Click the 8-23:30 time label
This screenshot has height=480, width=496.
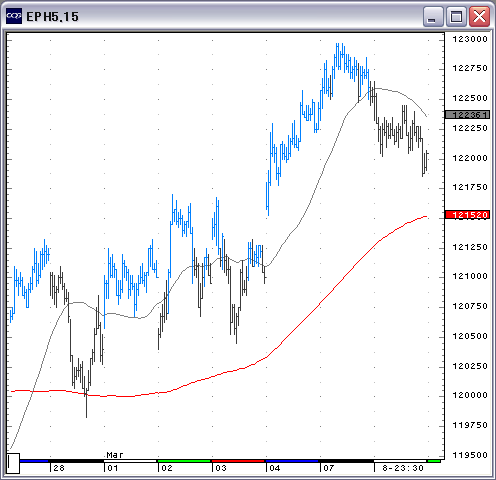403,468
